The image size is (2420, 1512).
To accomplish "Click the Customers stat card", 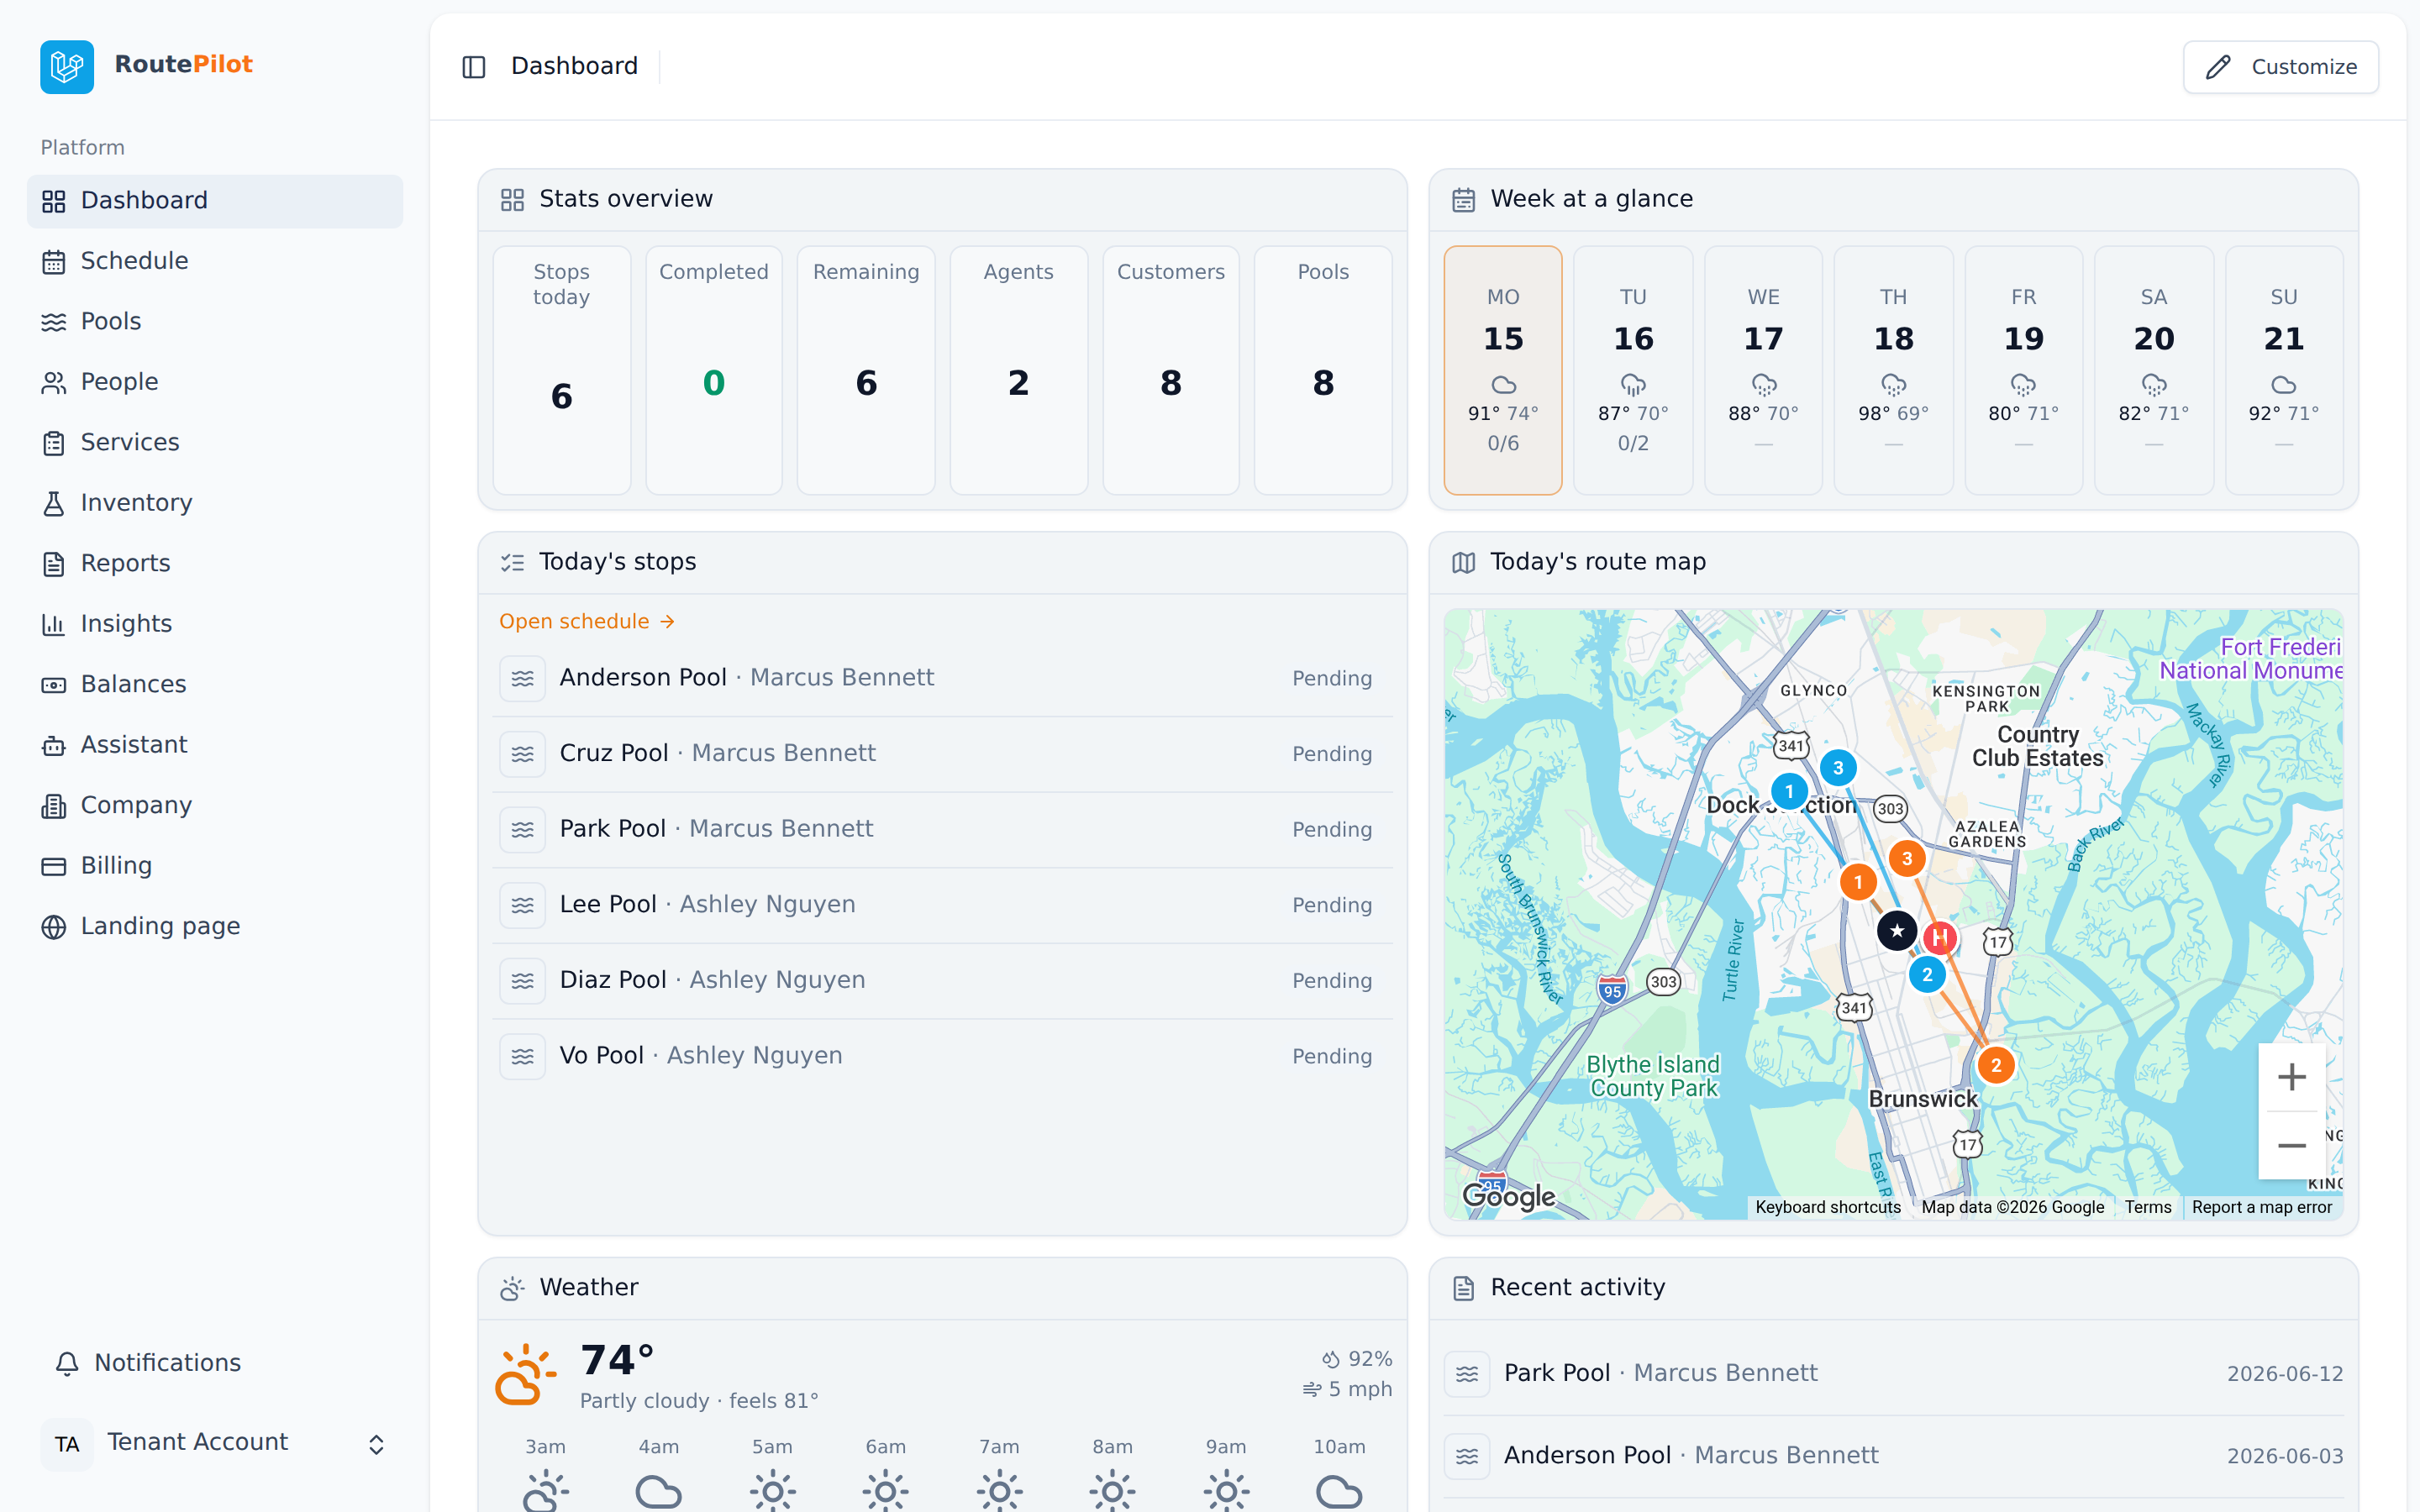I will 1170,370.
